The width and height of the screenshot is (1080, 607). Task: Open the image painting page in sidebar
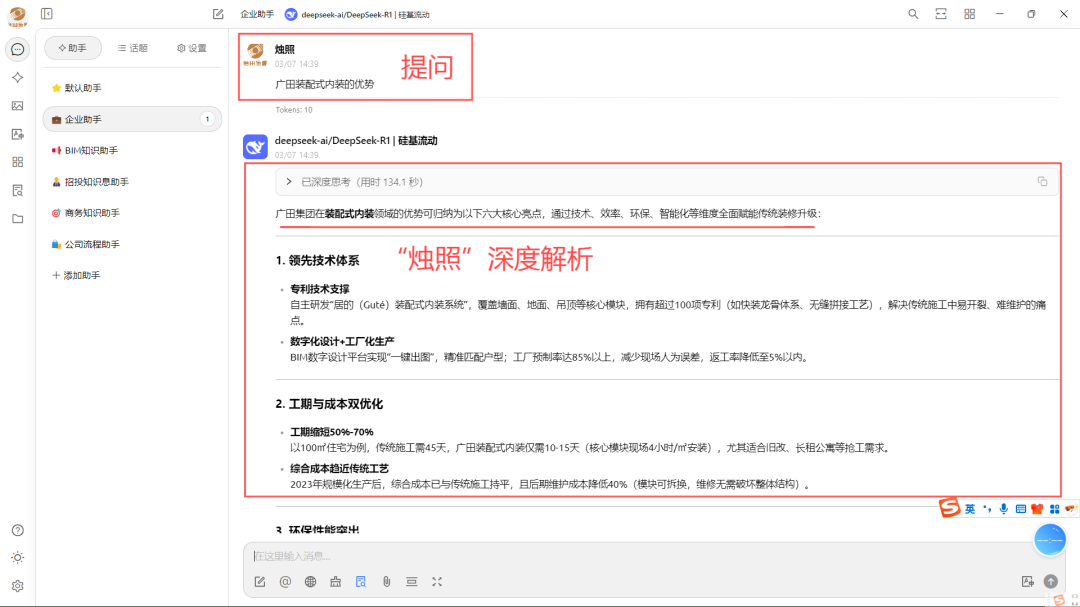tap(18, 106)
